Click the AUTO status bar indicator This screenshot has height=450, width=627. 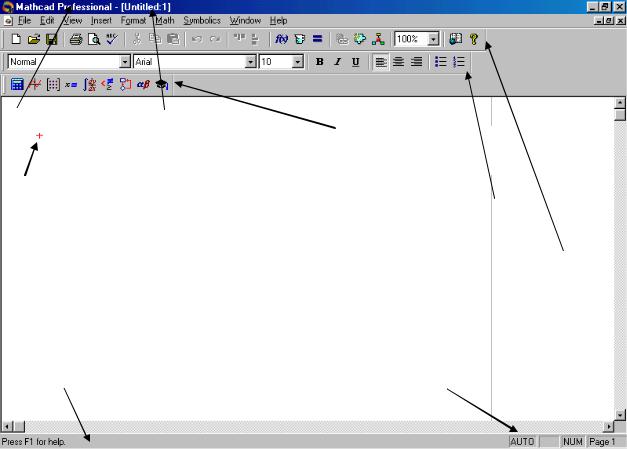point(522,442)
